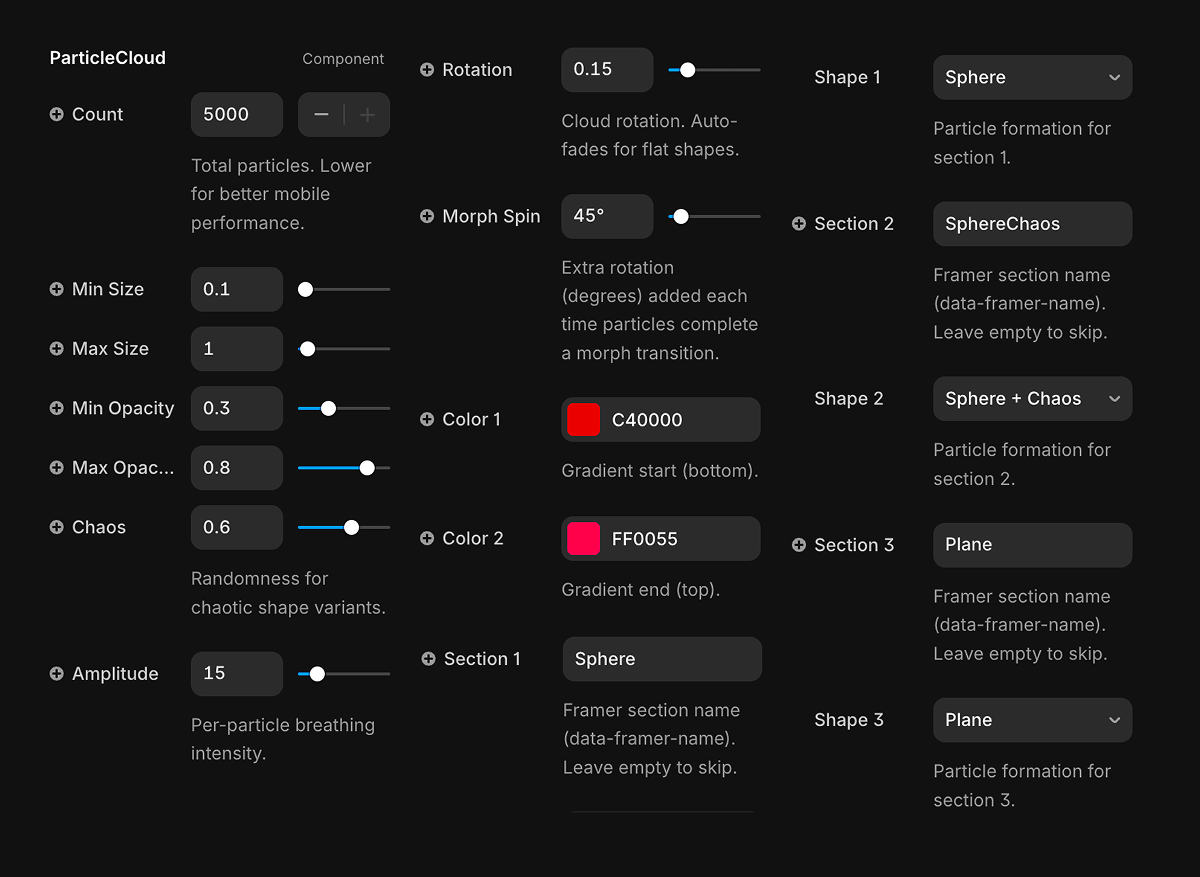Click the Component label in the header

pyautogui.click(x=343, y=59)
